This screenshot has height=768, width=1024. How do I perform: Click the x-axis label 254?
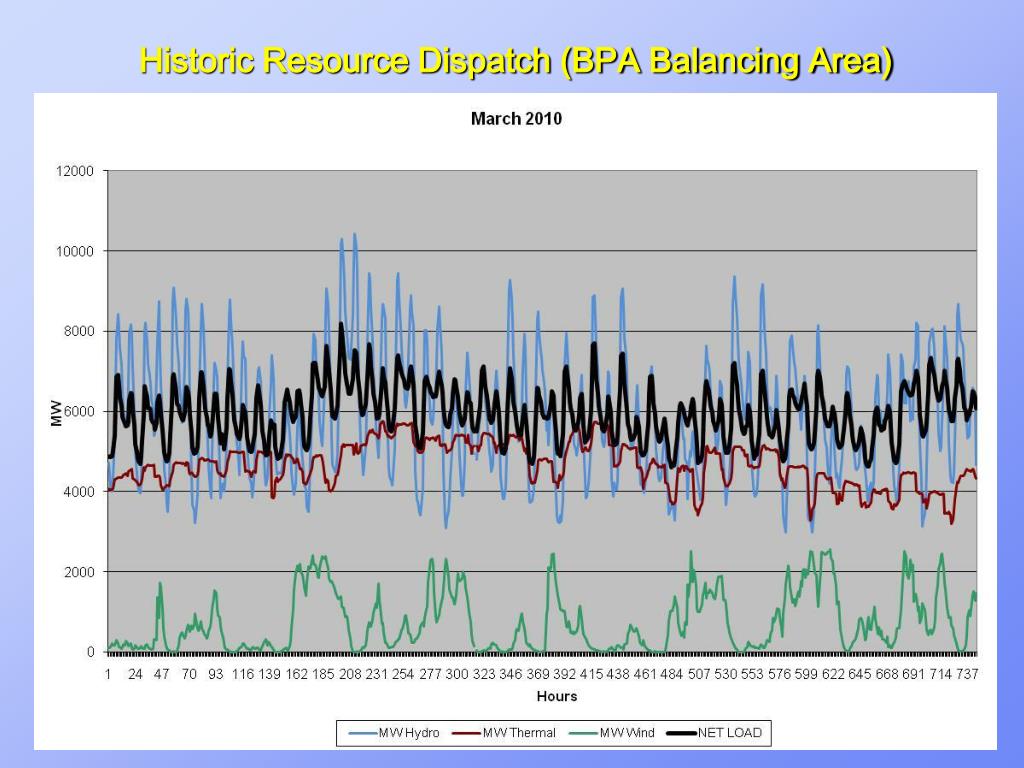point(404,674)
